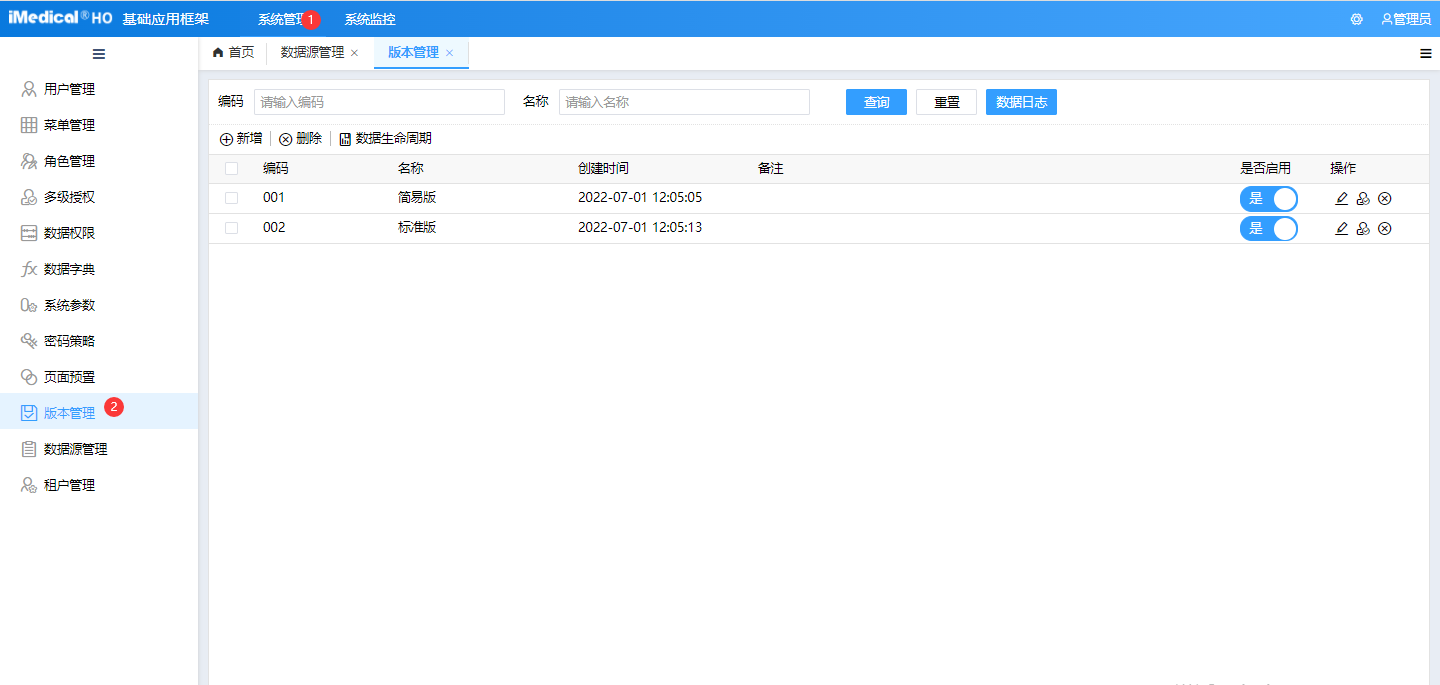1440x685 pixels.
Task: Toggle 是否启用 switch for 简易版
Action: (x=1268, y=198)
